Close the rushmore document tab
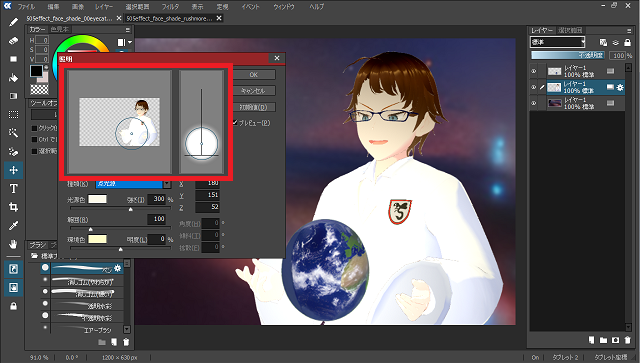This screenshot has height=363, width=640. coord(219,18)
